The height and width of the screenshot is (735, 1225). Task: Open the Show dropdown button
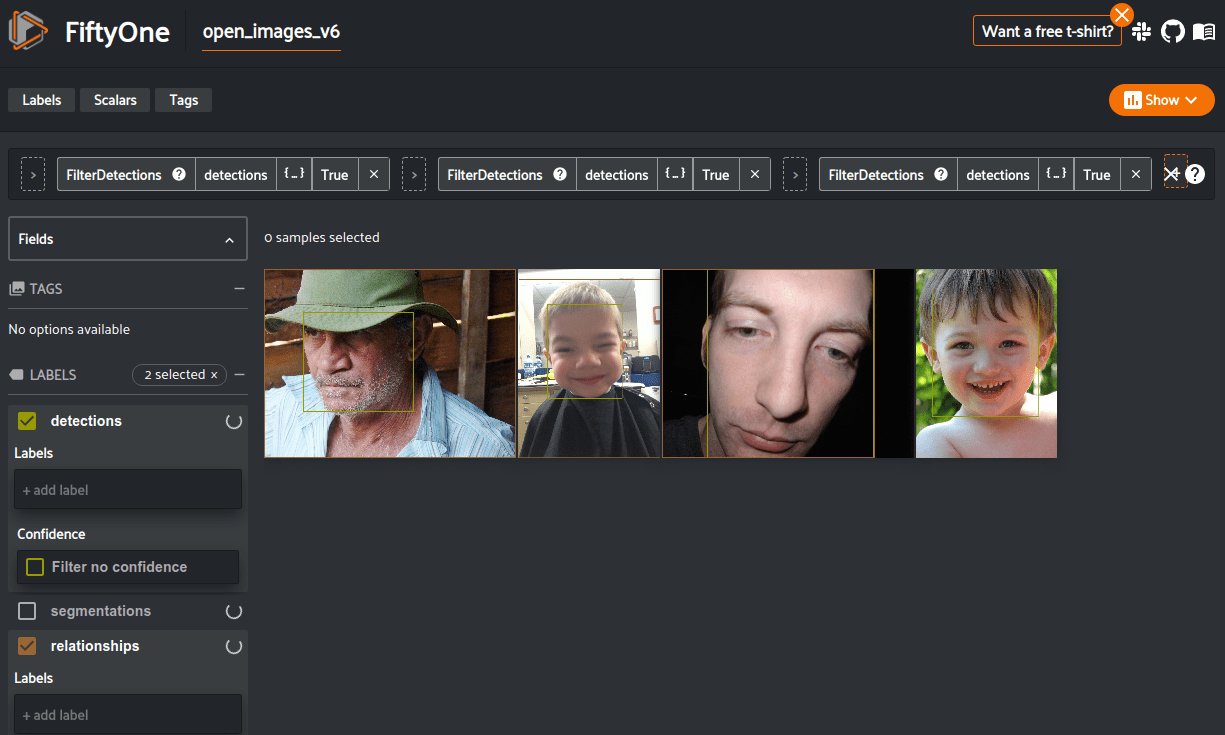pyautogui.click(x=1161, y=100)
